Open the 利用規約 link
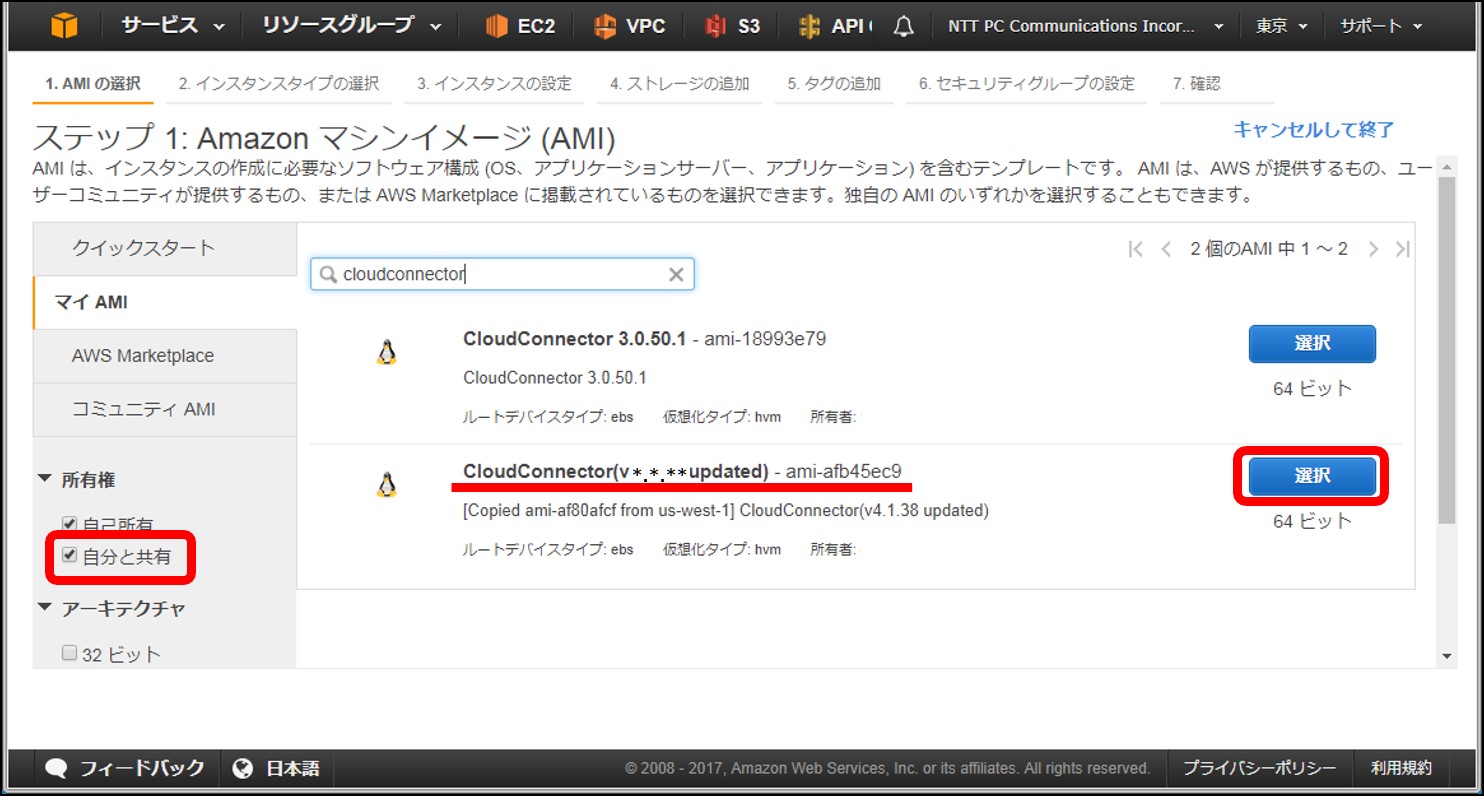This screenshot has height=796, width=1484. pos(1401,768)
